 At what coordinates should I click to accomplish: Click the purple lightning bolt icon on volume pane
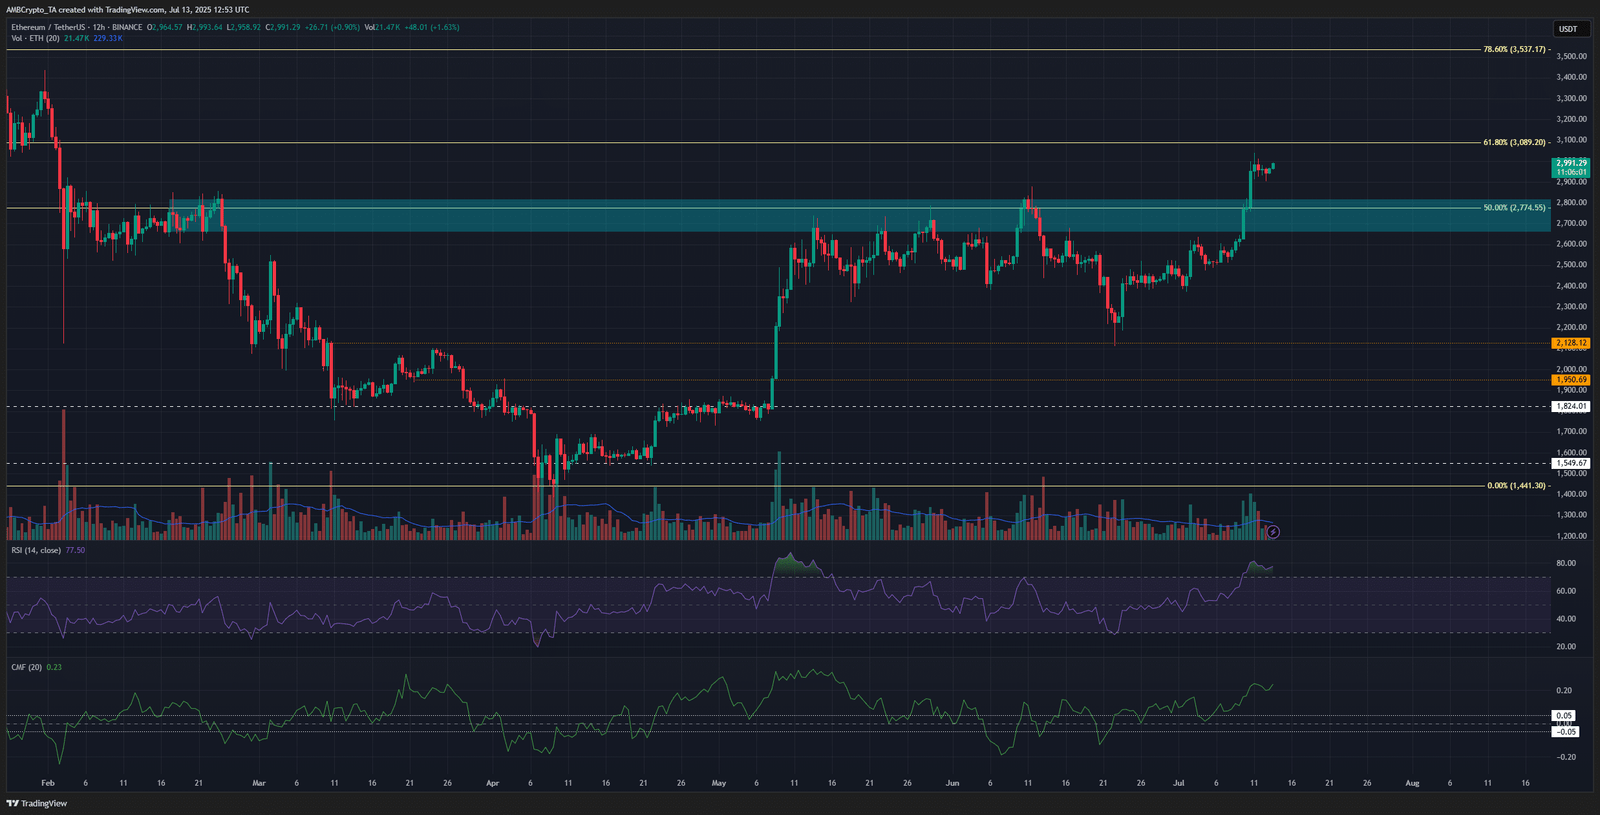1273,532
